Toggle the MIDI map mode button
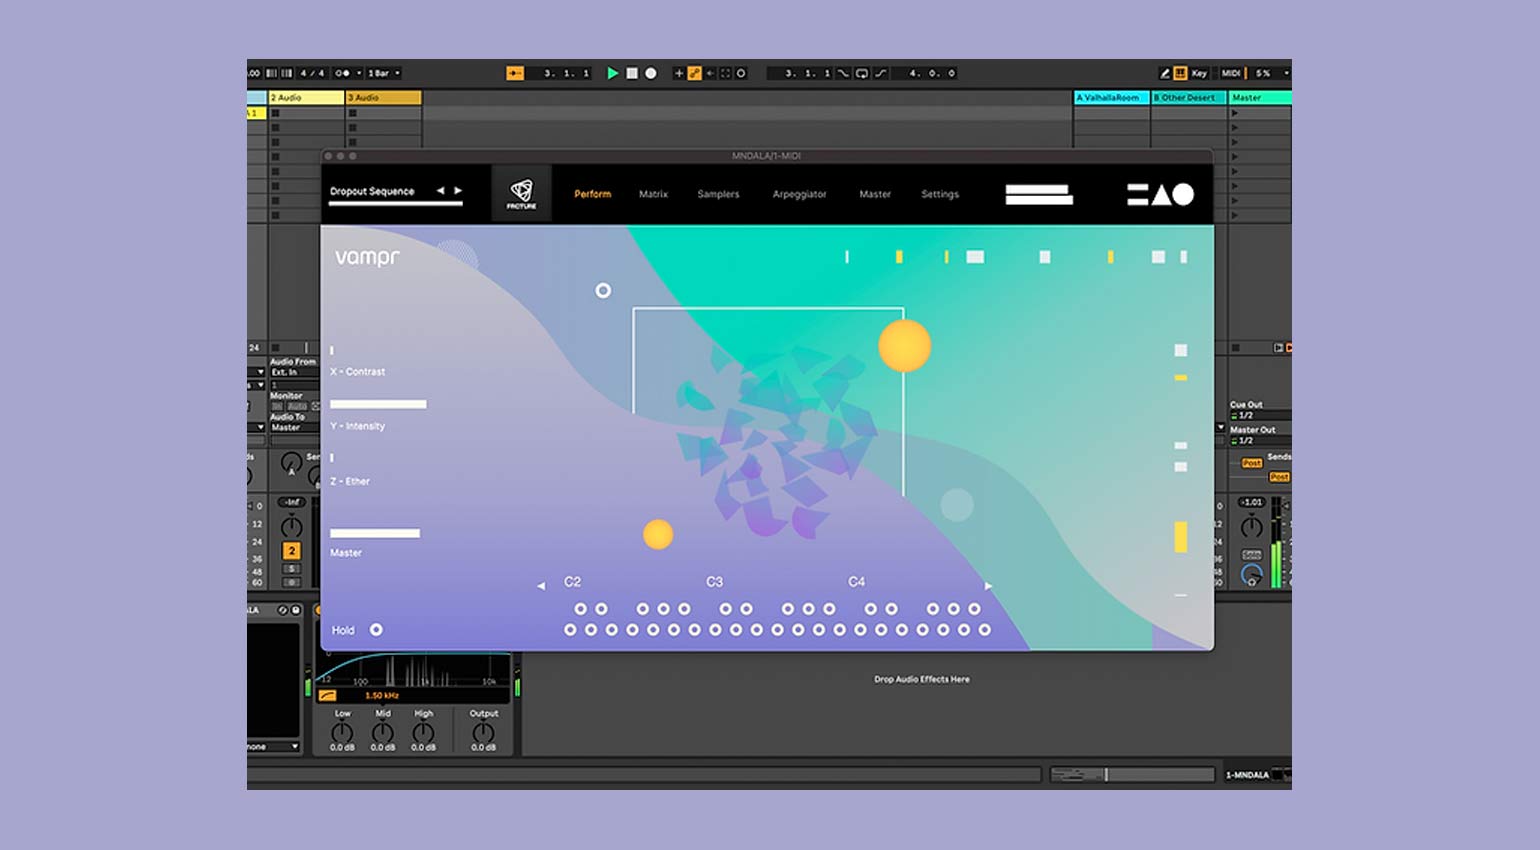1540x850 pixels. [1231, 73]
